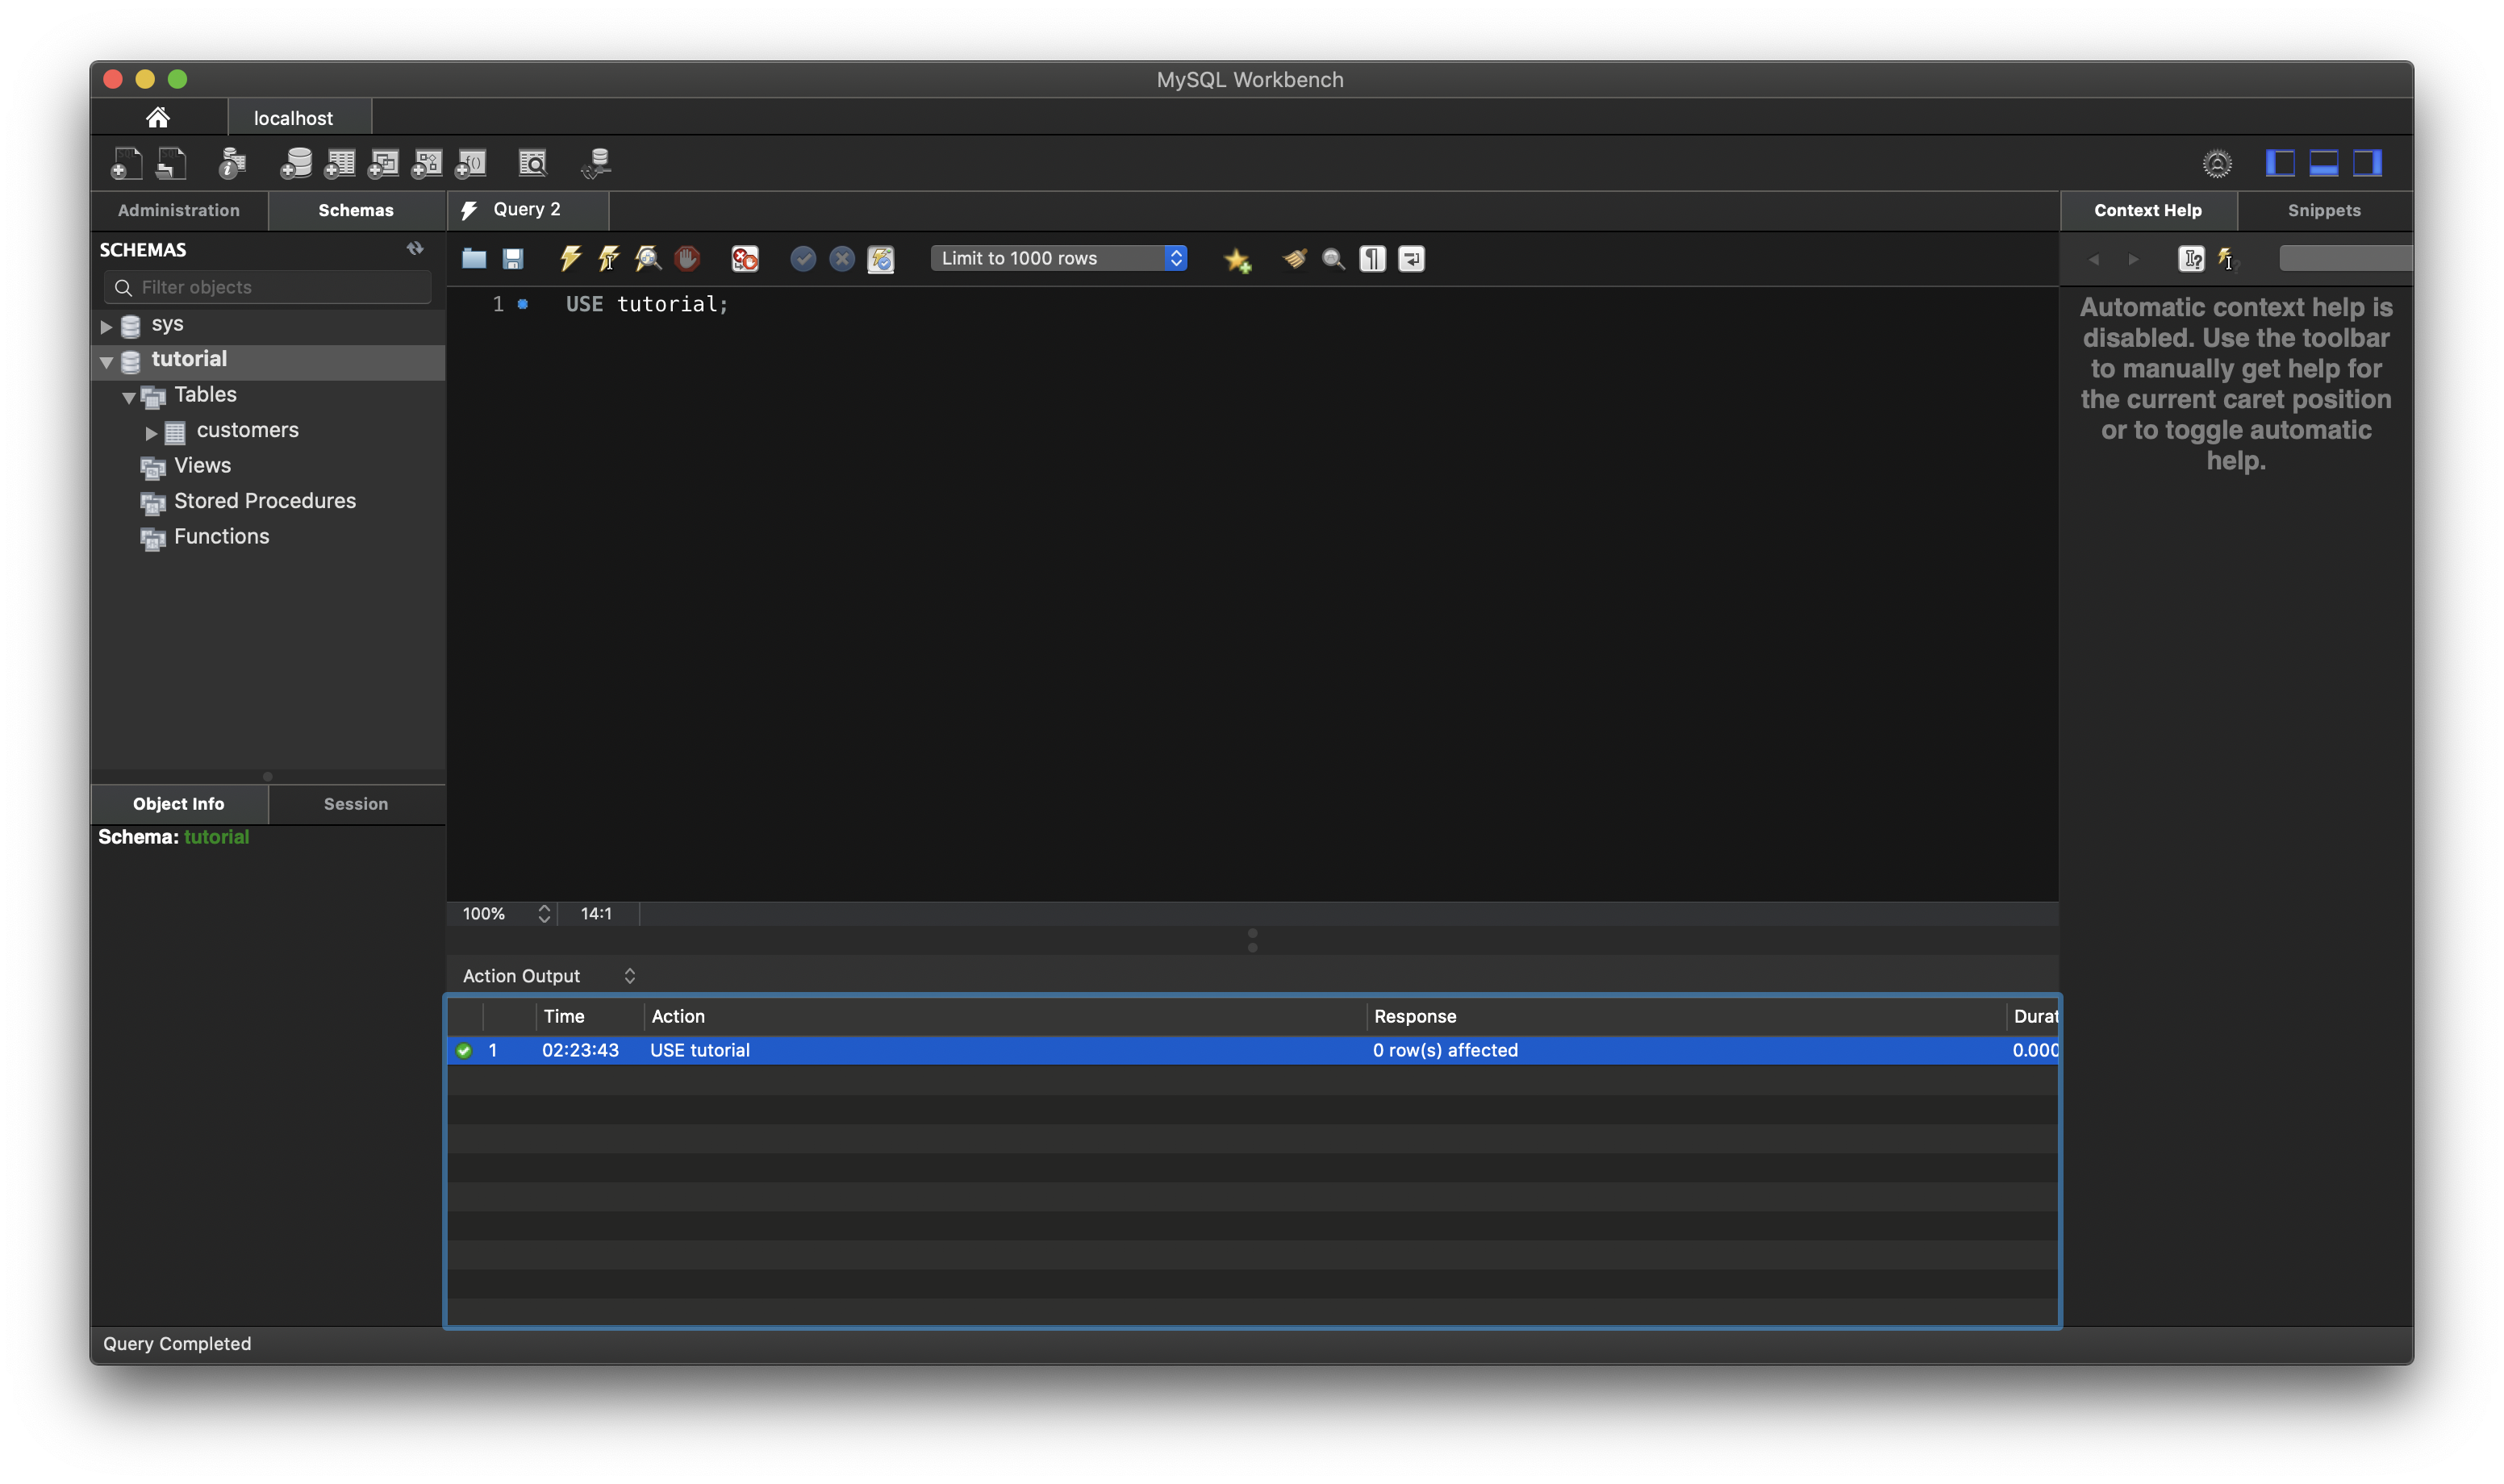
Task: Switch to the Administration tab
Action: point(179,210)
